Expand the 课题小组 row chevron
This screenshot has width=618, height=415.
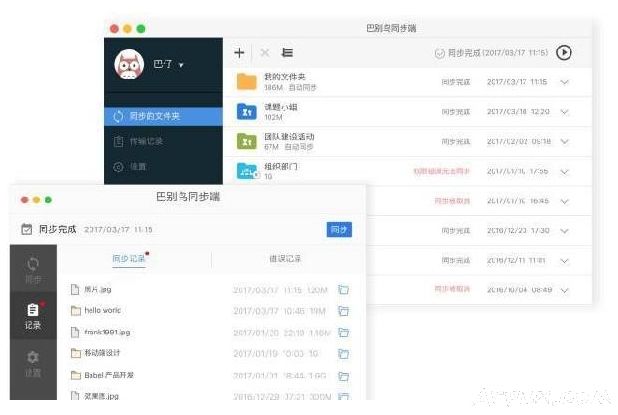coord(564,112)
